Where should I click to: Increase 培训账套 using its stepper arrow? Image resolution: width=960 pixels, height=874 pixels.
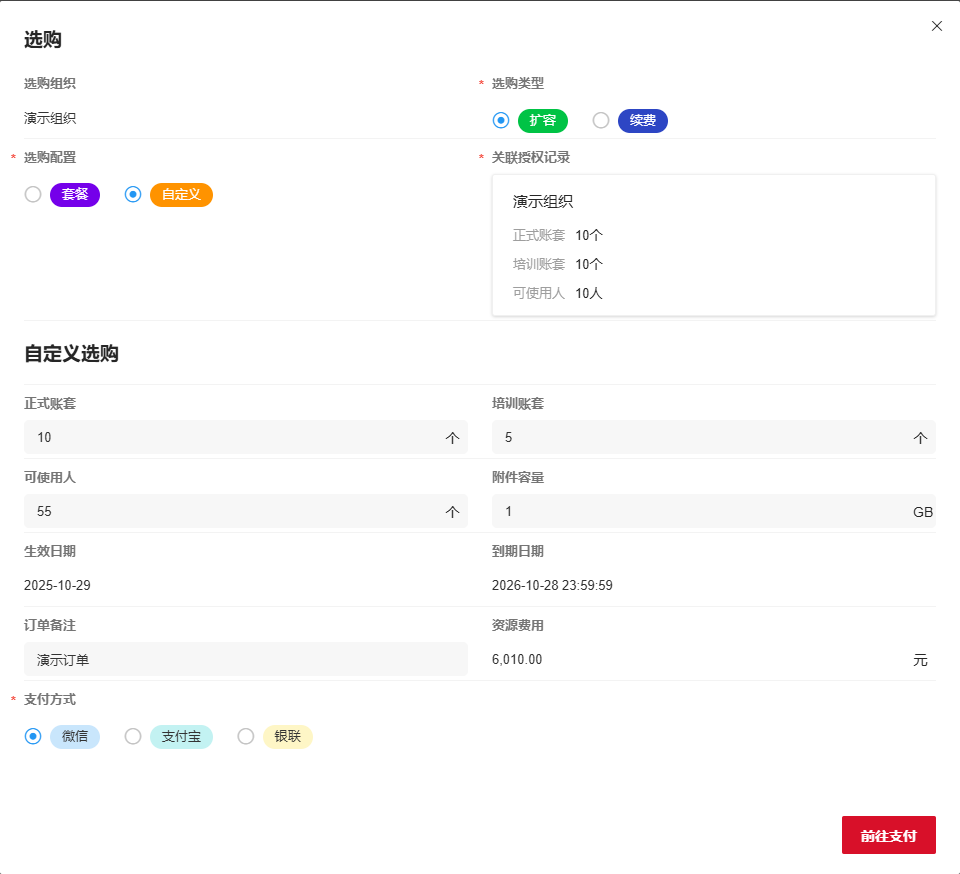point(921,437)
